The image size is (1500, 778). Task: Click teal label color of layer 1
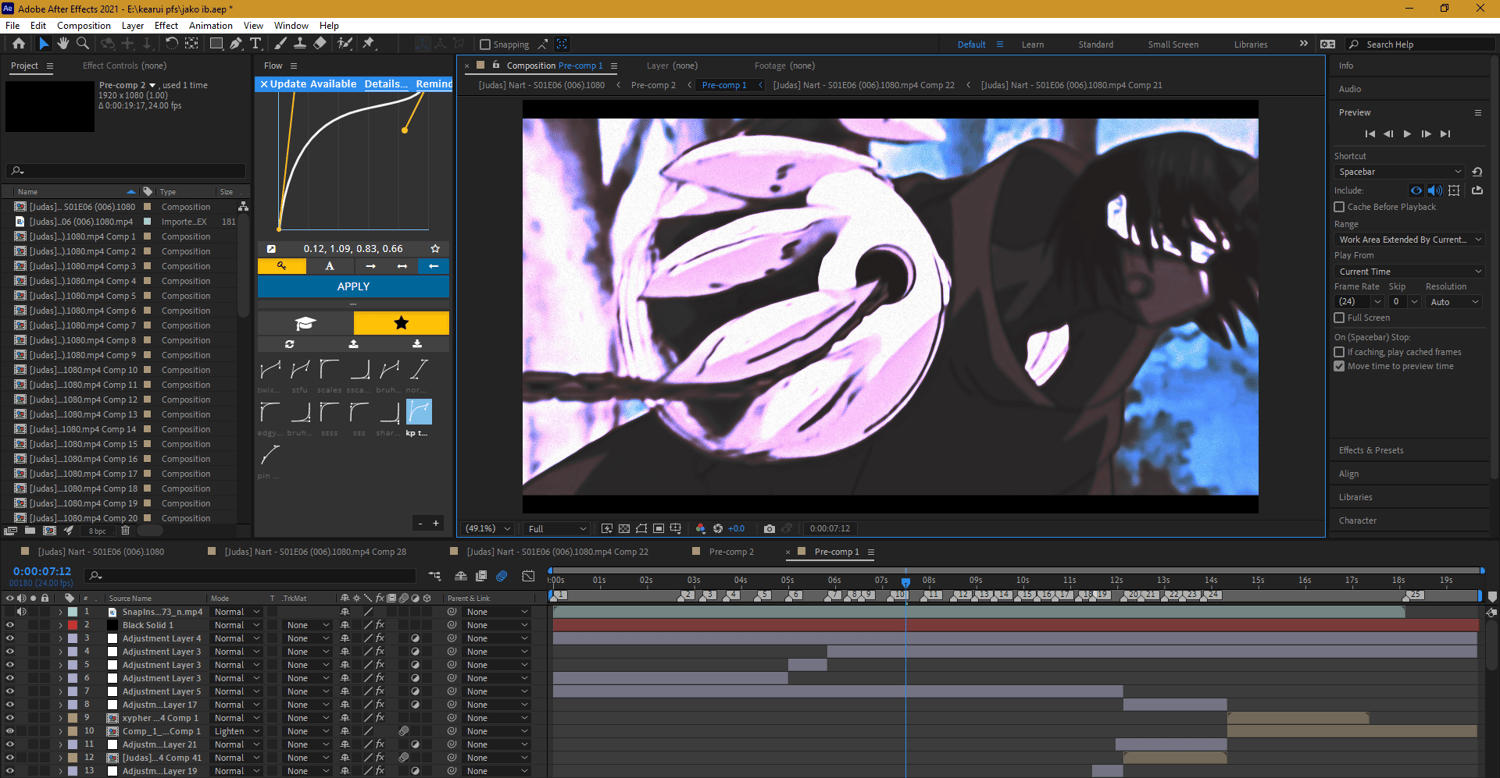pos(72,612)
